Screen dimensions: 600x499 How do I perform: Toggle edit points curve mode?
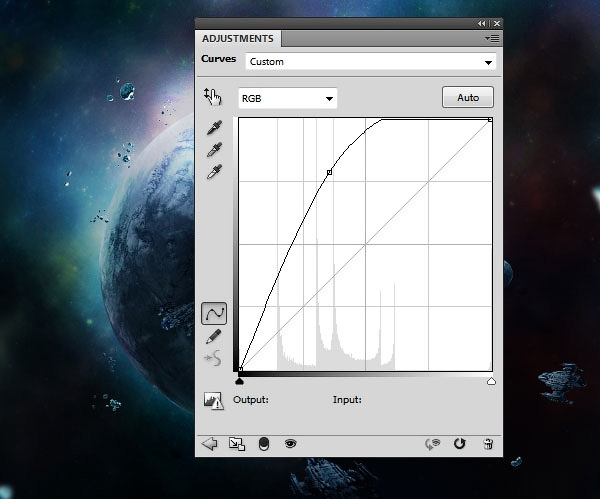click(x=214, y=314)
